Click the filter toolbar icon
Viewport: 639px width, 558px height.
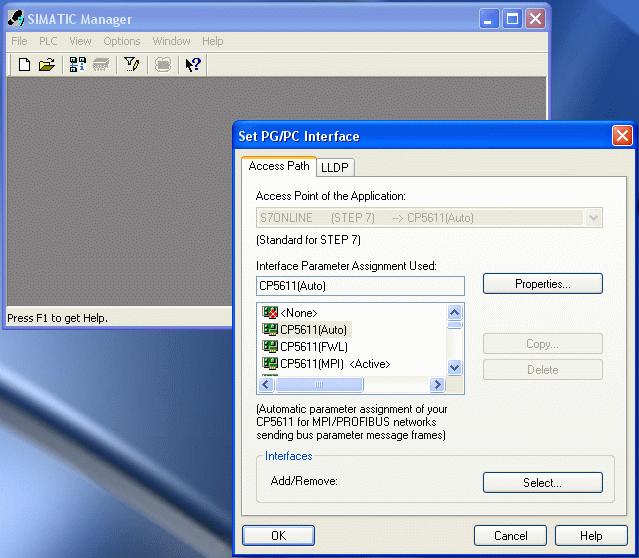pos(131,64)
